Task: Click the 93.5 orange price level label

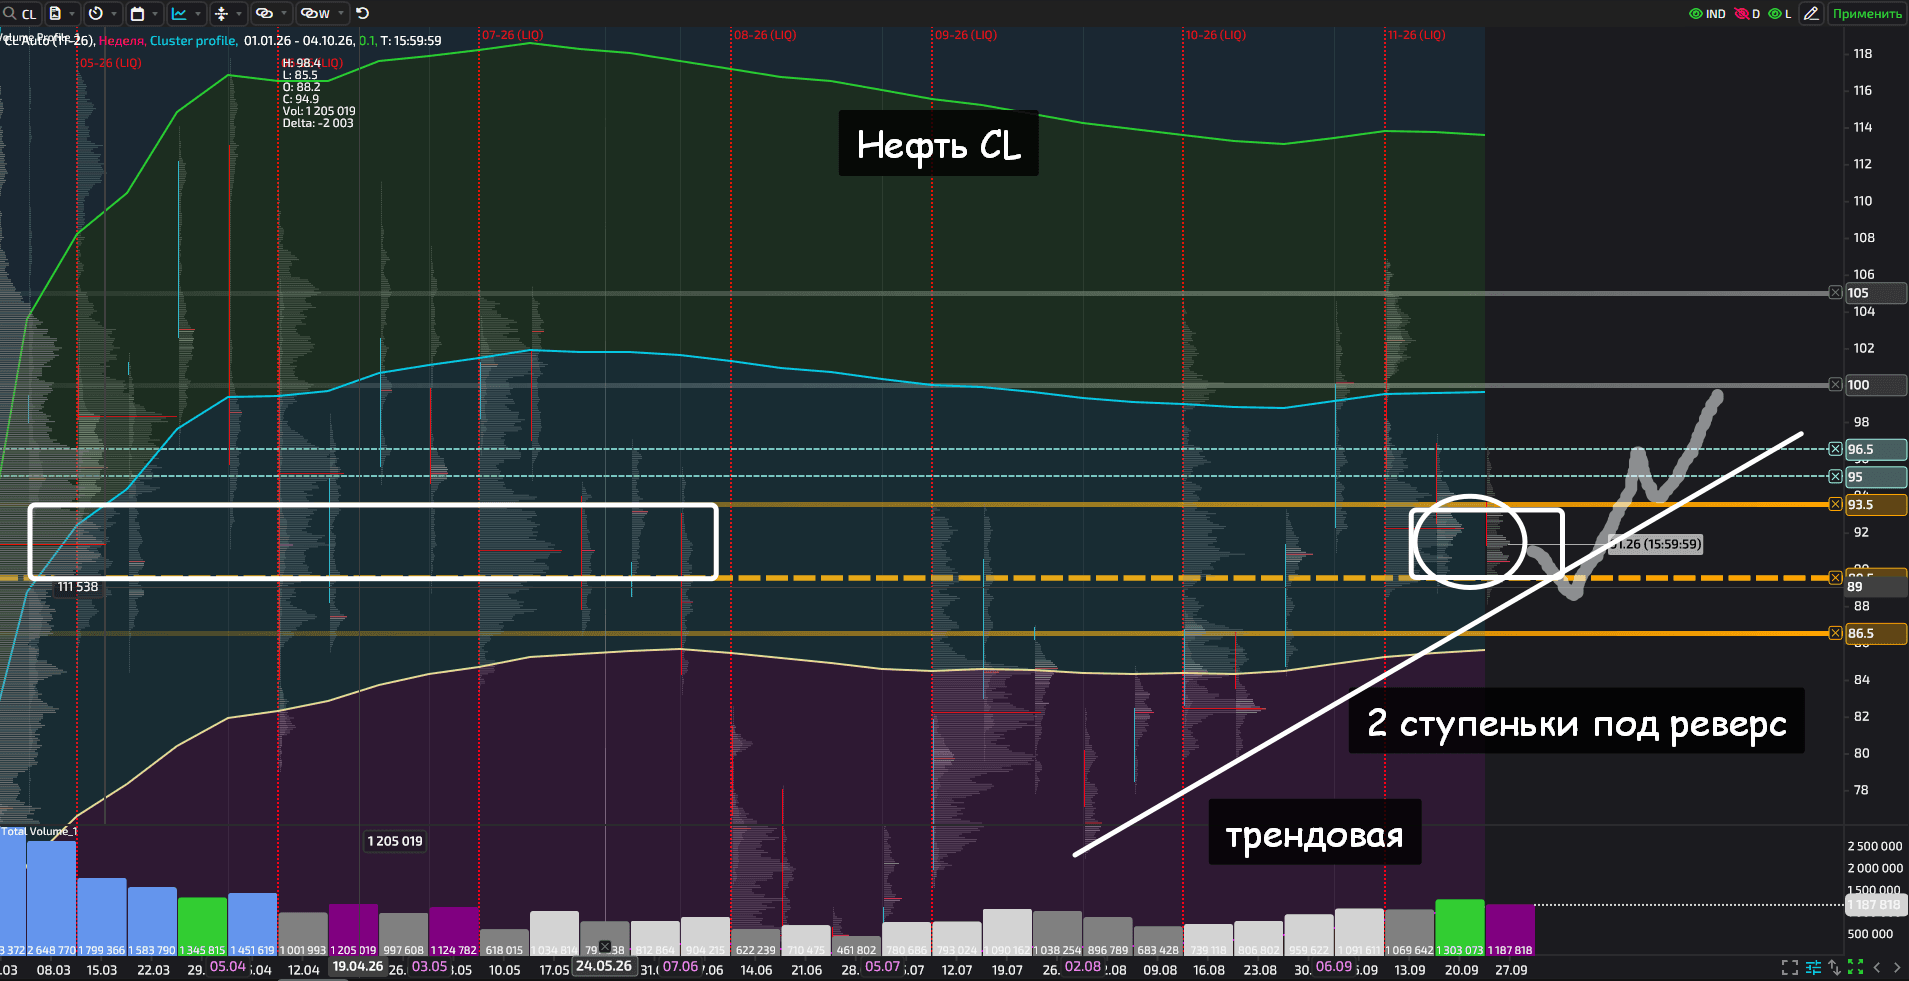Action: pos(1875,505)
